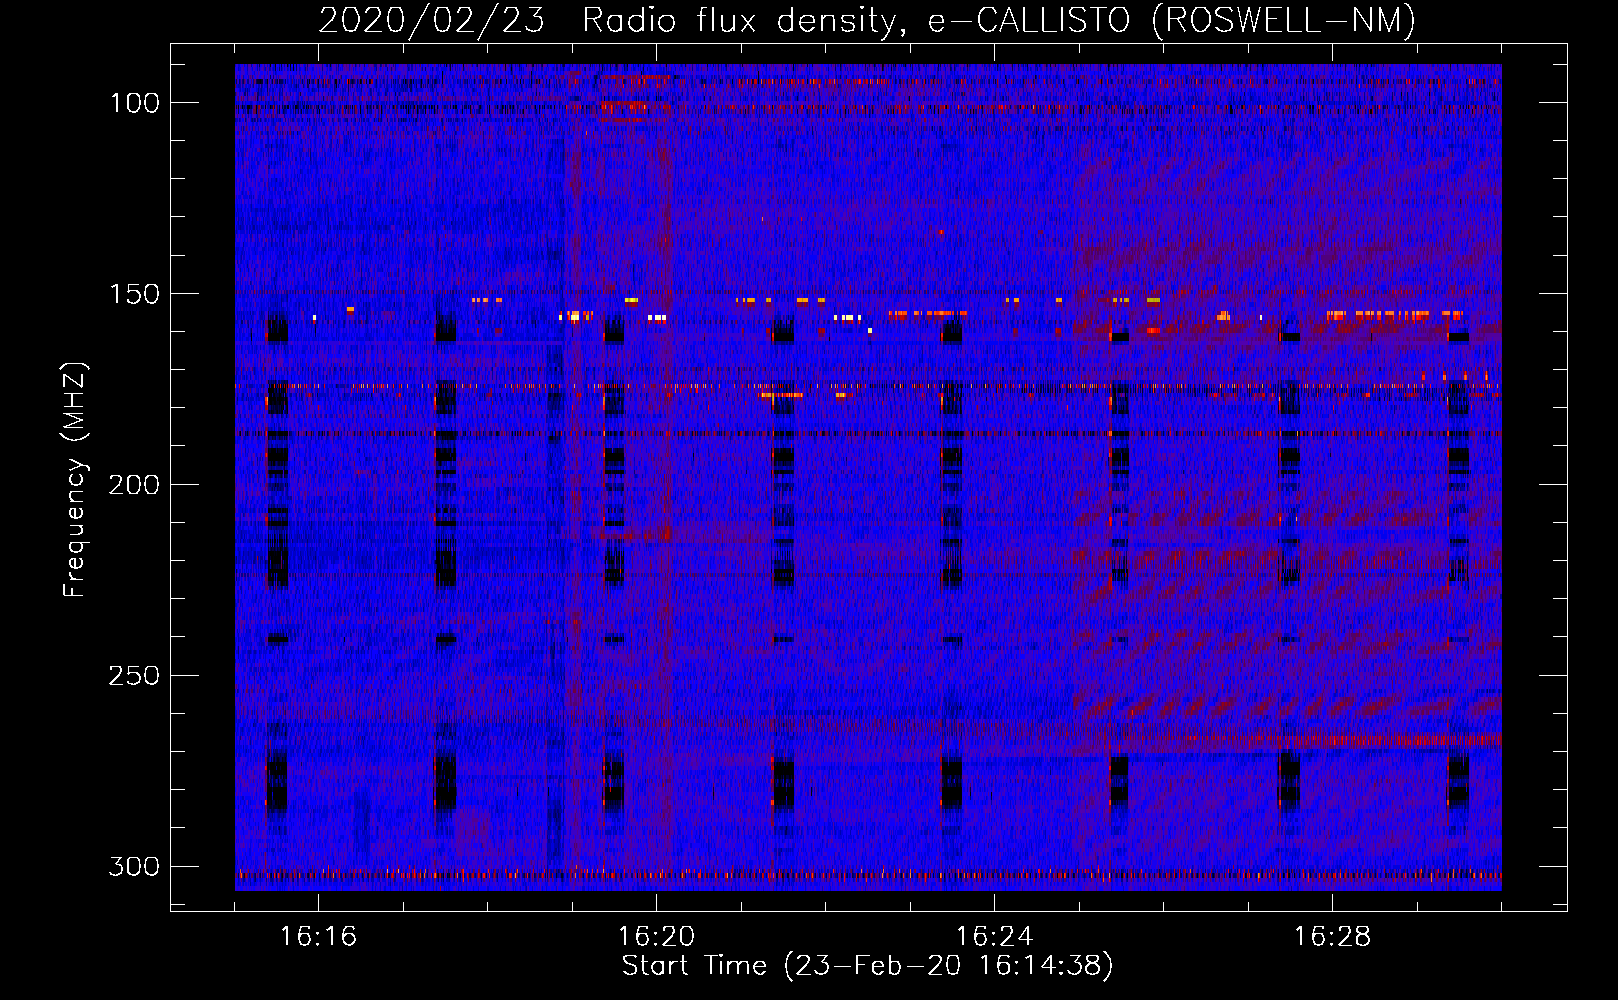
Task: Click the 'Frequency (MHZ)' axis label
Action: tap(75, 479)
